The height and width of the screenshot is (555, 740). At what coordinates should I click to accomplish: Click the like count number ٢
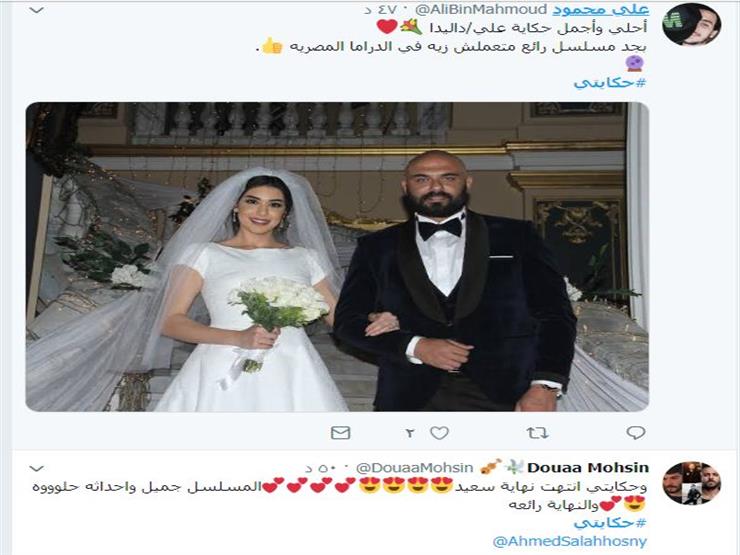pyautogui.click(x=410, y=433)
